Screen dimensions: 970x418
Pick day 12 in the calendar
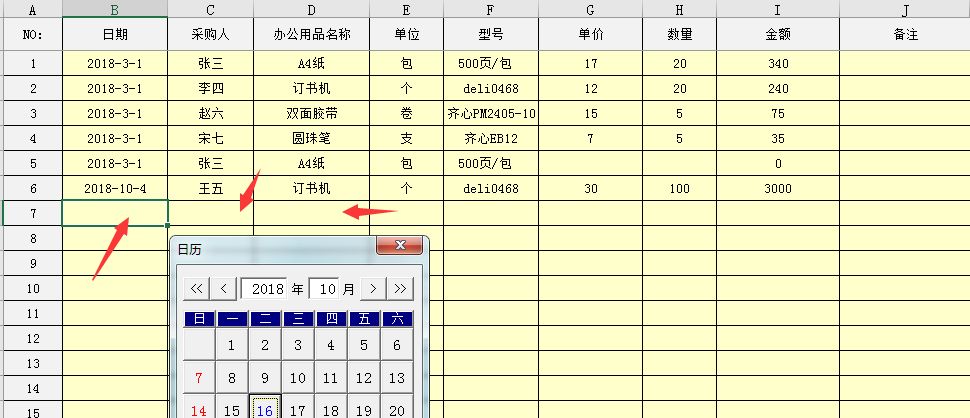(x=364, y=378)
